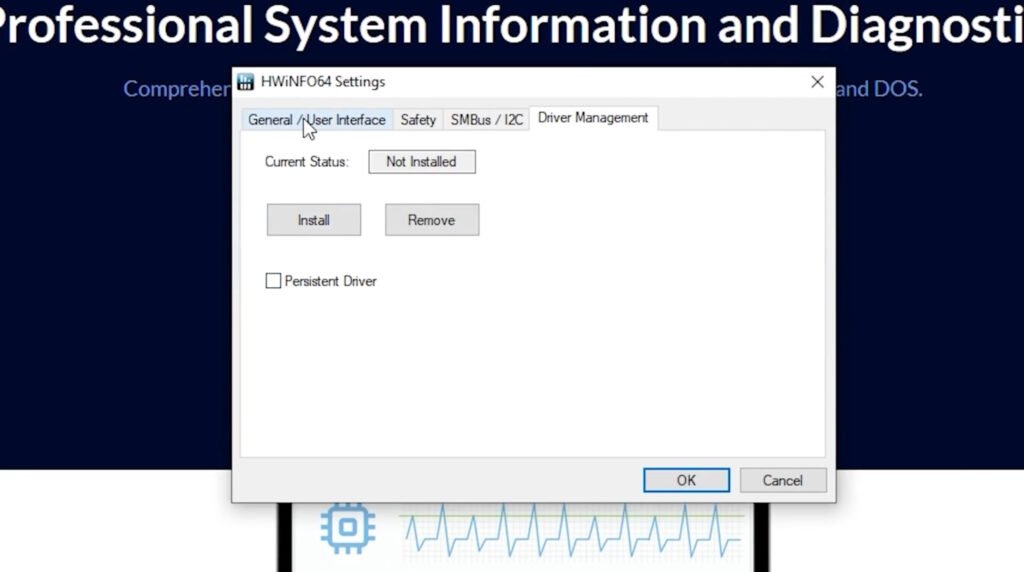Click the CPU chip icon on webpage
This screenshot has height=572, width=1024.
[x=347, y=528]
